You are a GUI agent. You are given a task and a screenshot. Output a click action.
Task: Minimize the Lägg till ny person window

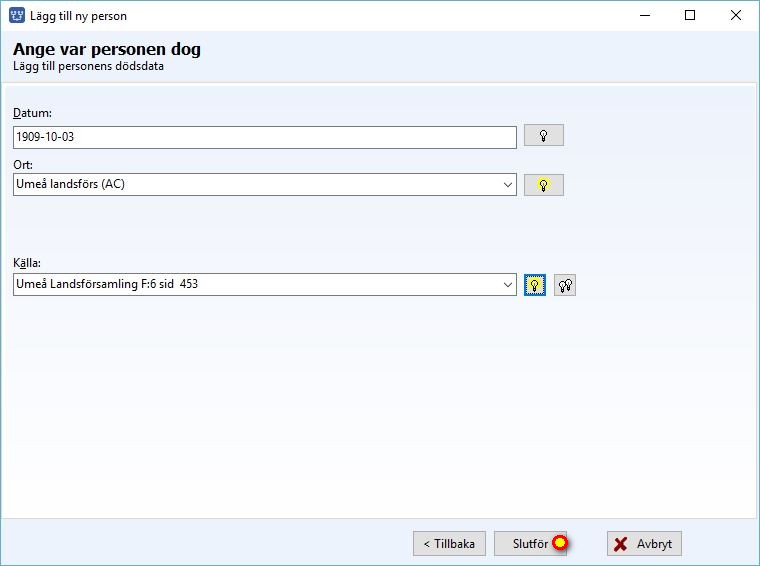click(645, 16)
